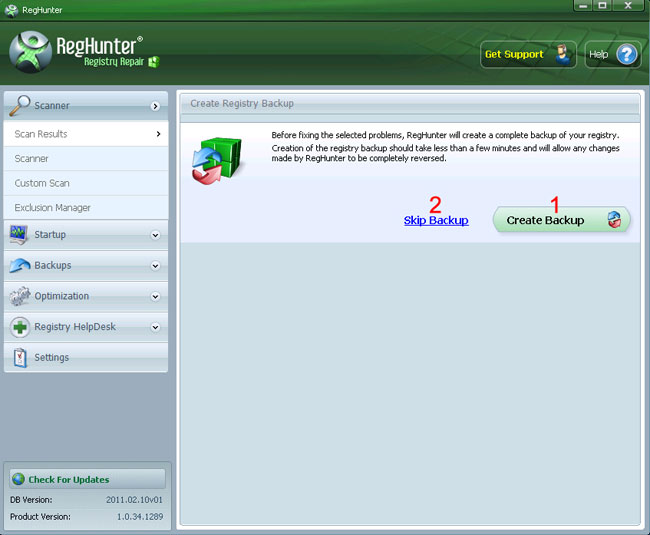The image size is (650, 535).
Task: Open the Custom Scan item
Action: coord(42,183)
